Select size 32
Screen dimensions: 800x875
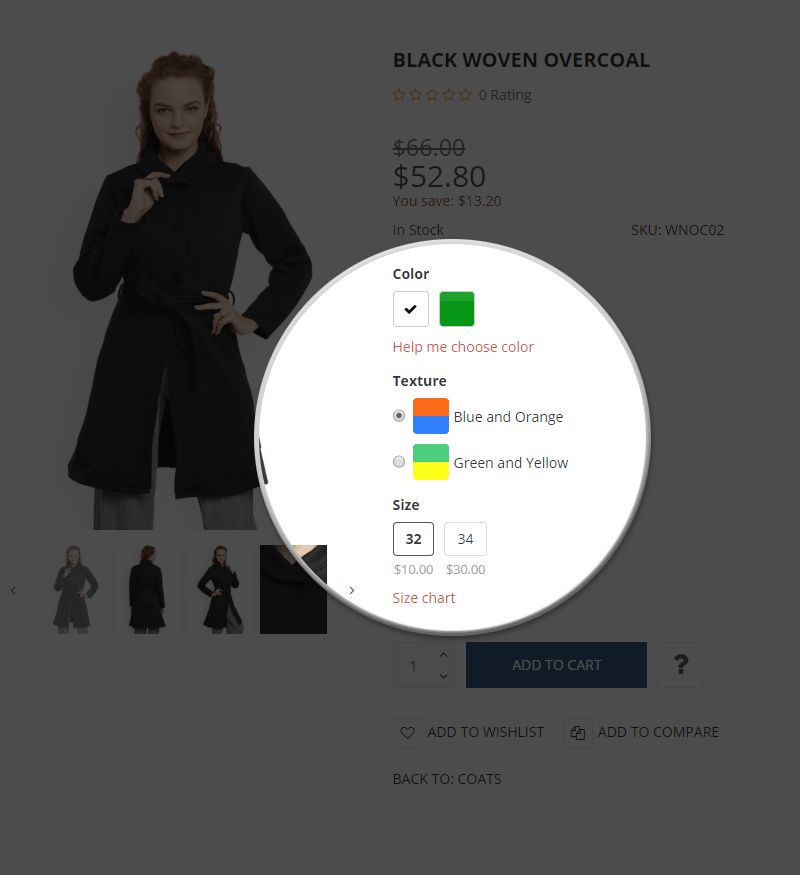pos(413,539)
